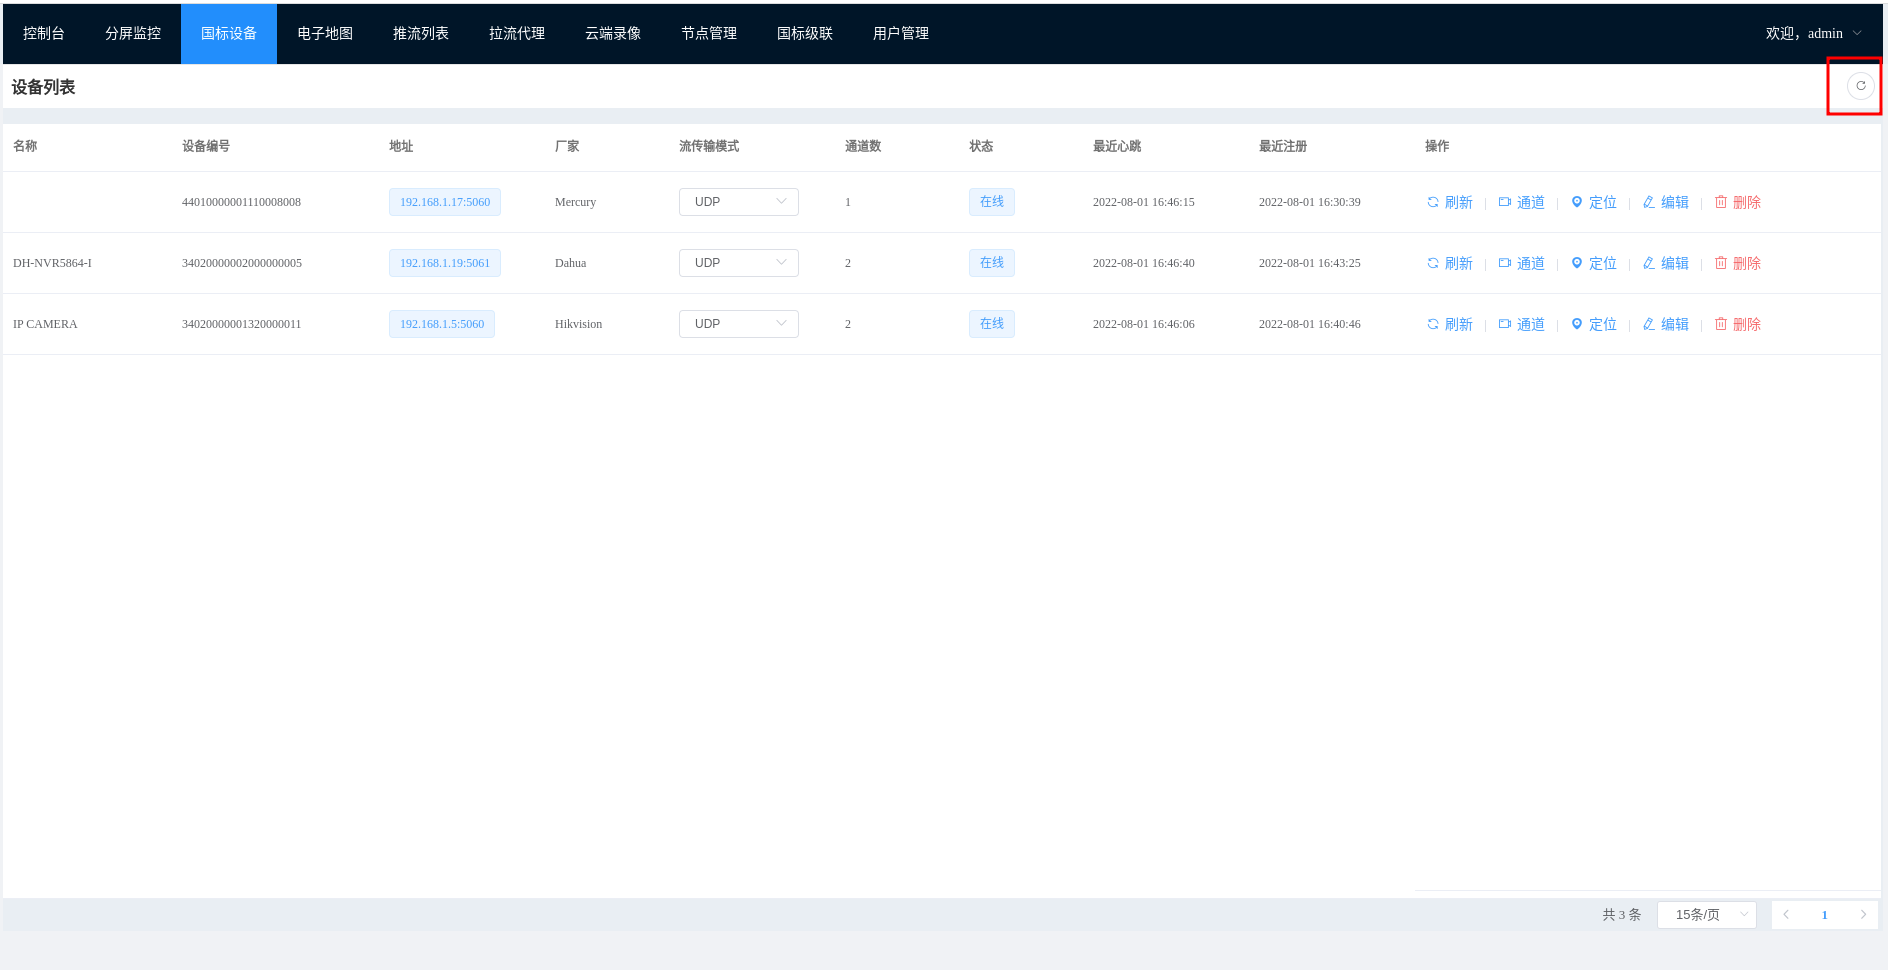Edit the Mercury device entry
Image resolution: width=1888 pixels, height=970 pixels.
click(1666, 202)
